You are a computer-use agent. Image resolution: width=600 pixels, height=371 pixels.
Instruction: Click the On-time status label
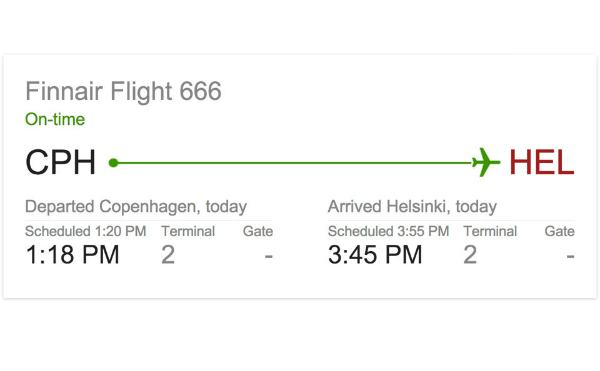55,119
